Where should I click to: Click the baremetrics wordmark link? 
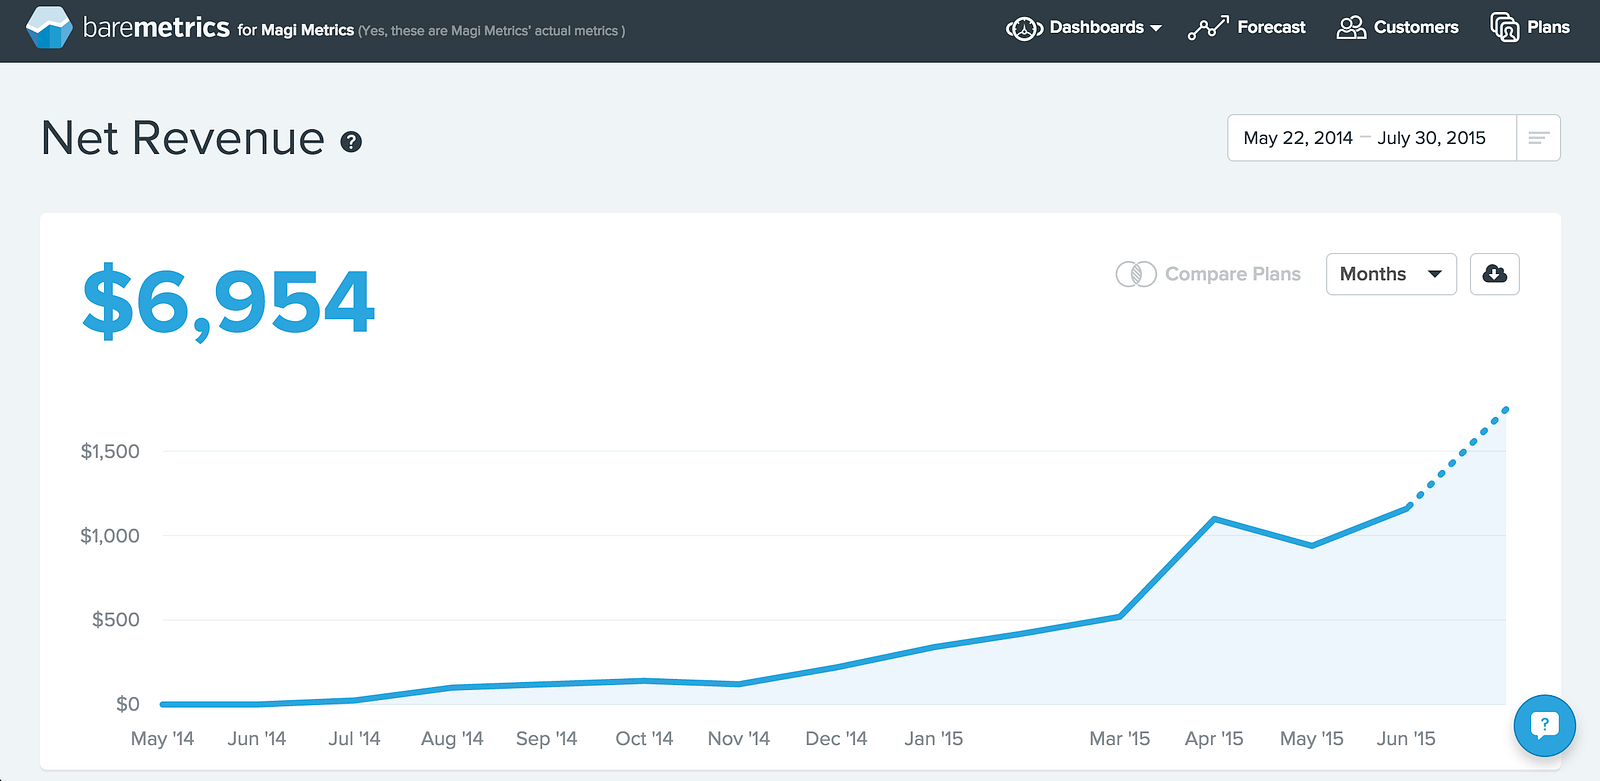coord(156,28)
